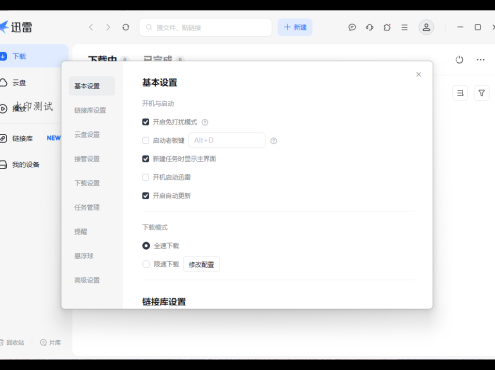Open the hamburger main menu icon
Image resolution: width=495 pixels, height=370 pixels.
404,27
